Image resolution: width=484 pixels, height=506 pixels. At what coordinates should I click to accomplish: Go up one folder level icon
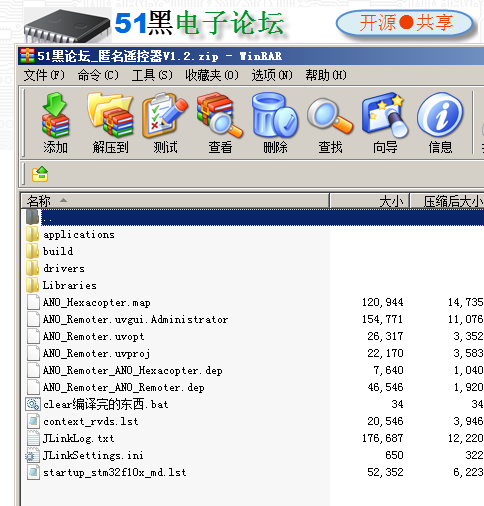40,174
